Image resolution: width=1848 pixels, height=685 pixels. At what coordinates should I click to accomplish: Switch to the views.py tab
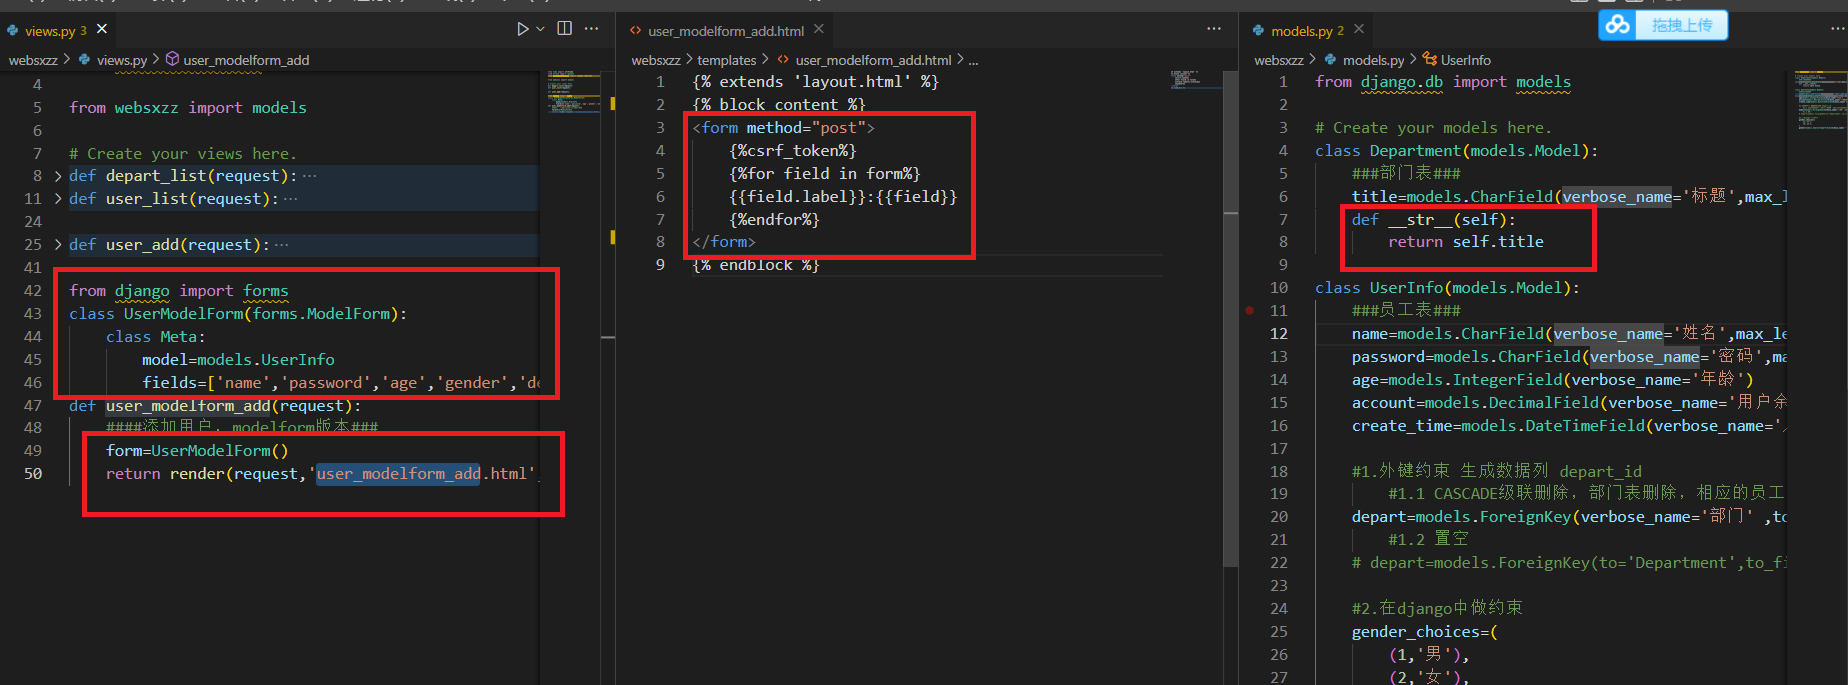pos(50,31)
